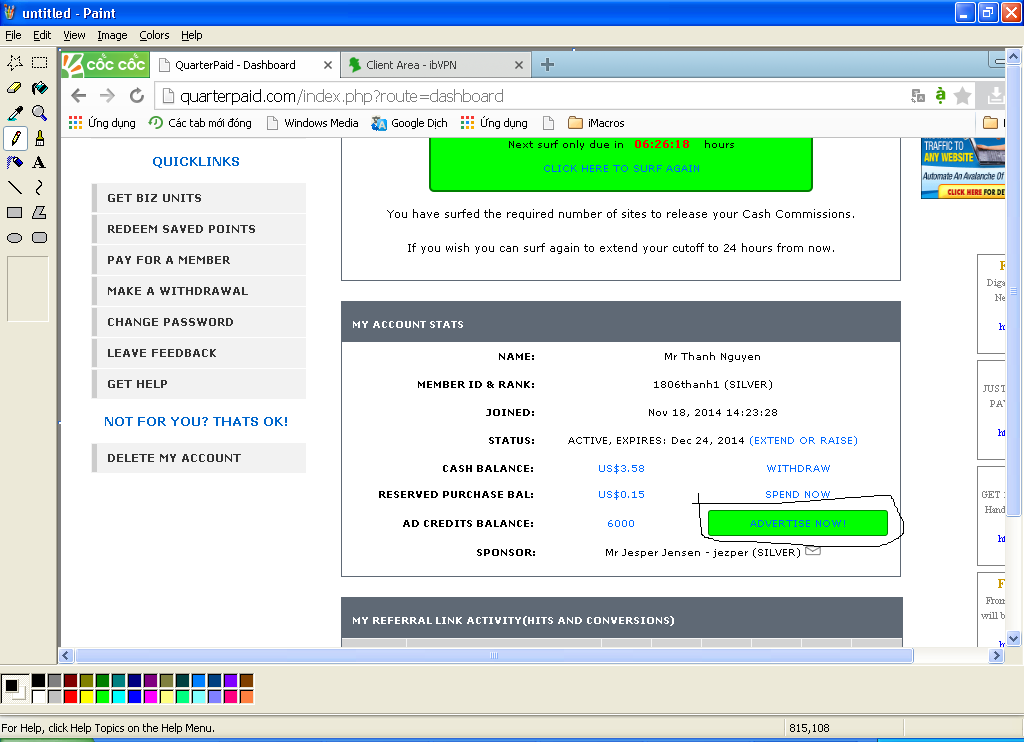Screen dimensions: 1024x742
Task: Choose the Curve tool
Action: pyautogui.click(x=40, y=187)
